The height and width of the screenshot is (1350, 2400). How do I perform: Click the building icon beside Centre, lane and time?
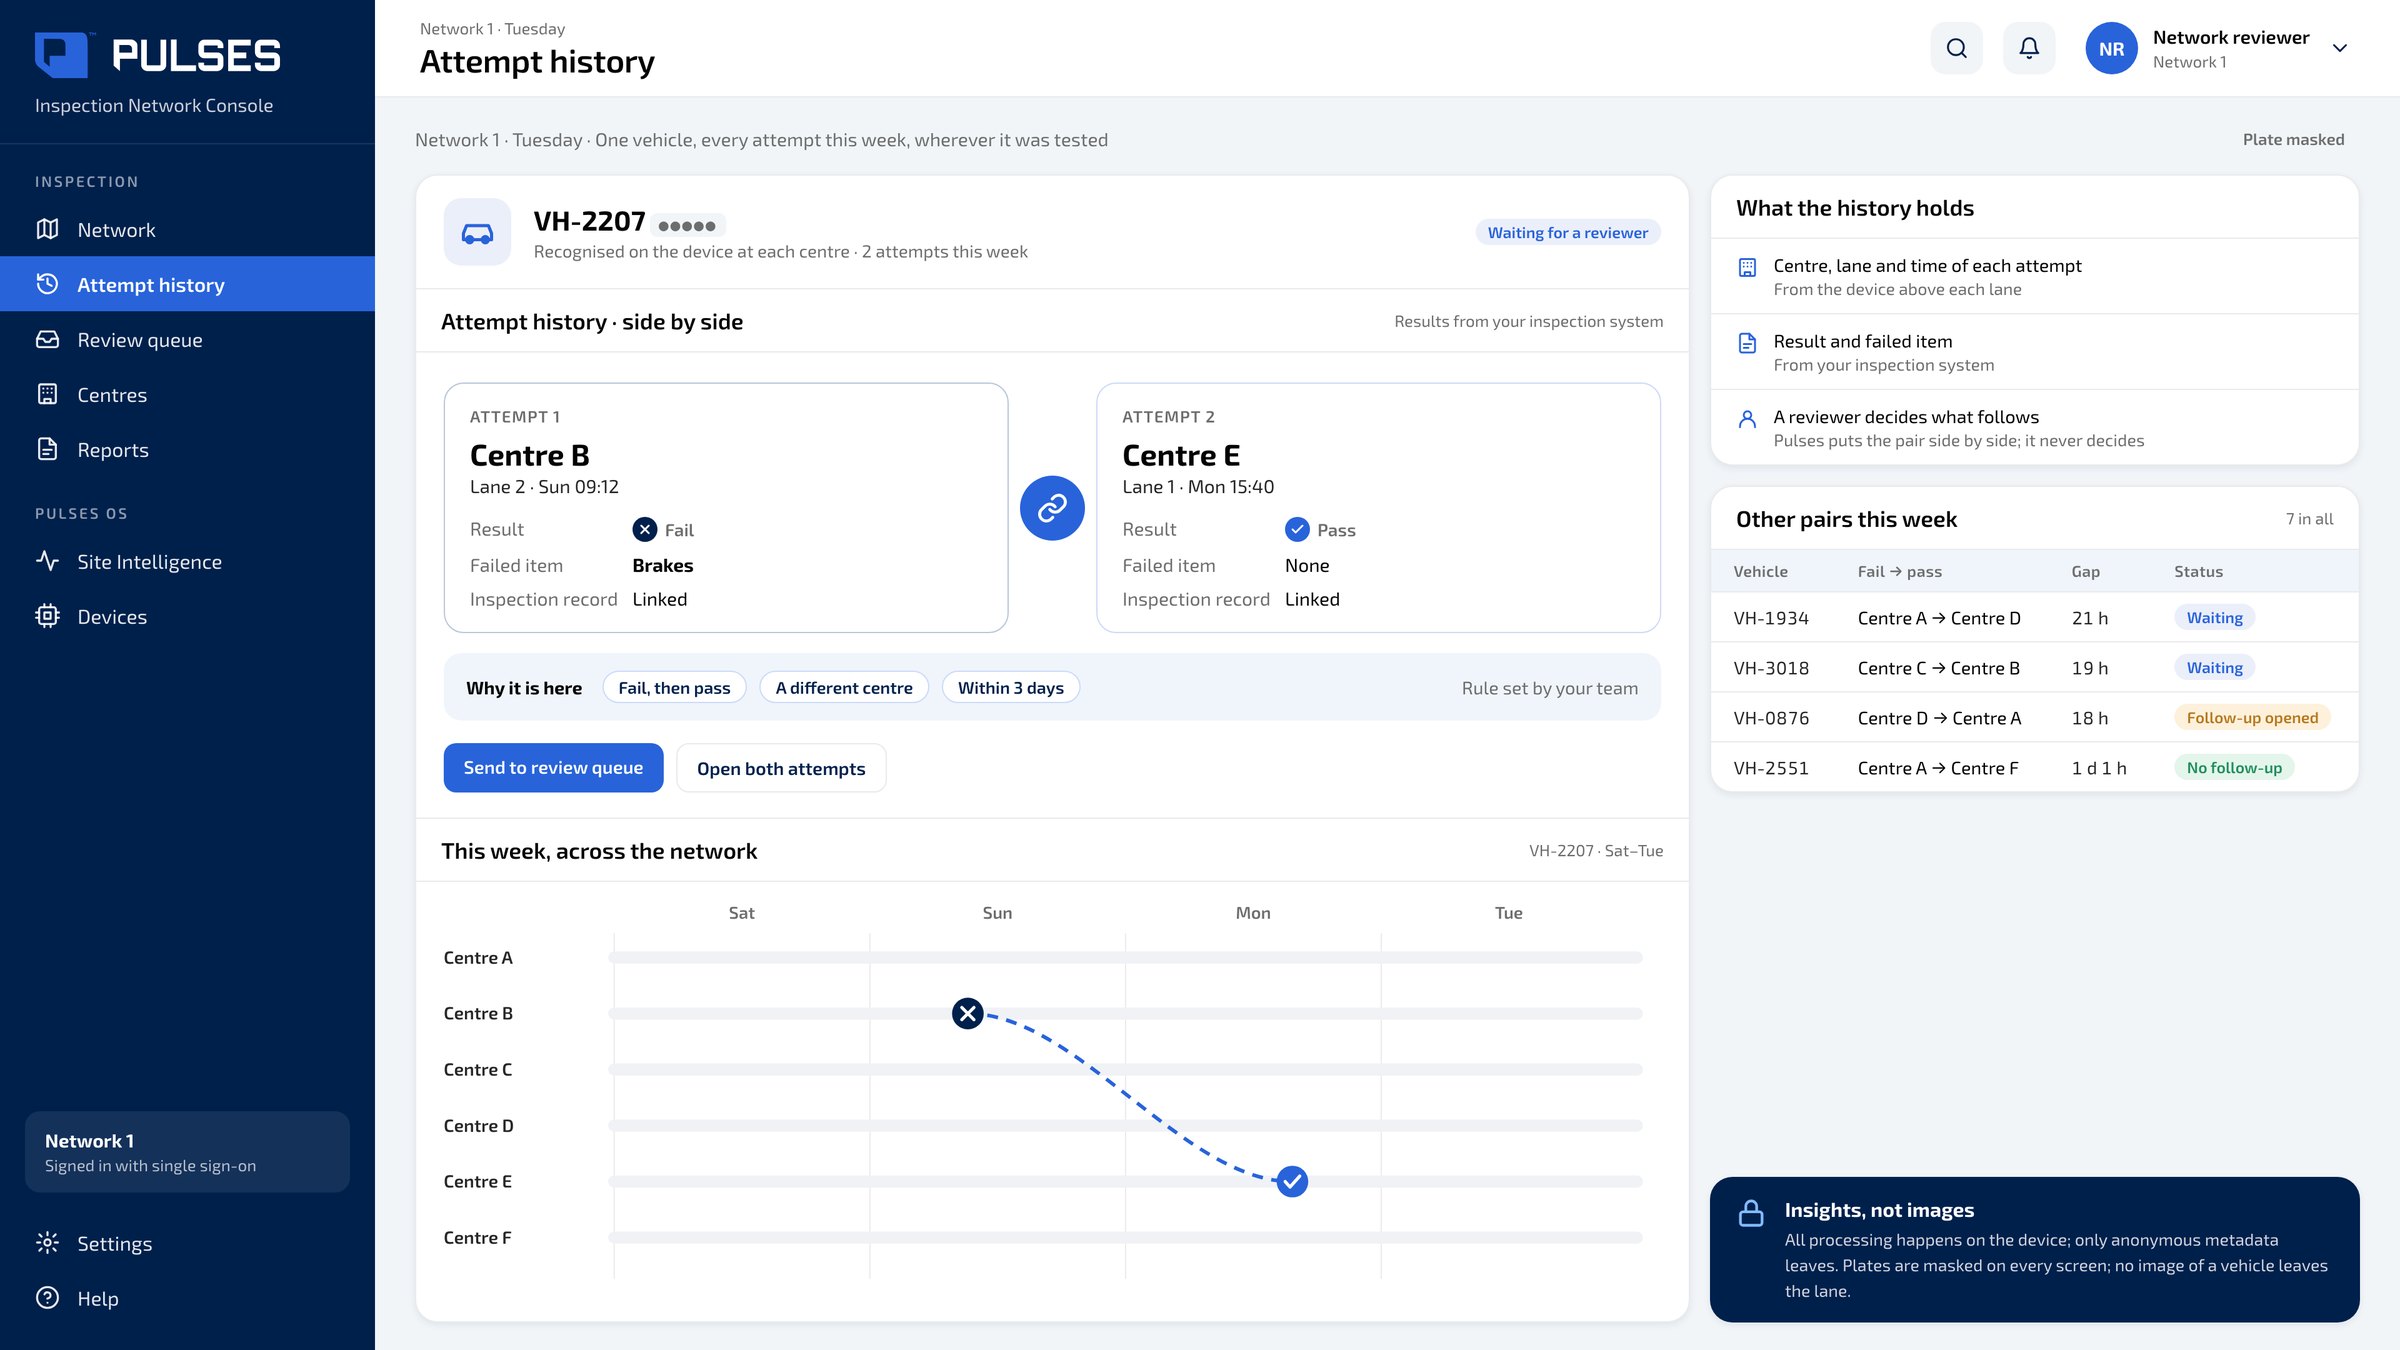pyautogui.click(x=1747, y=267)
